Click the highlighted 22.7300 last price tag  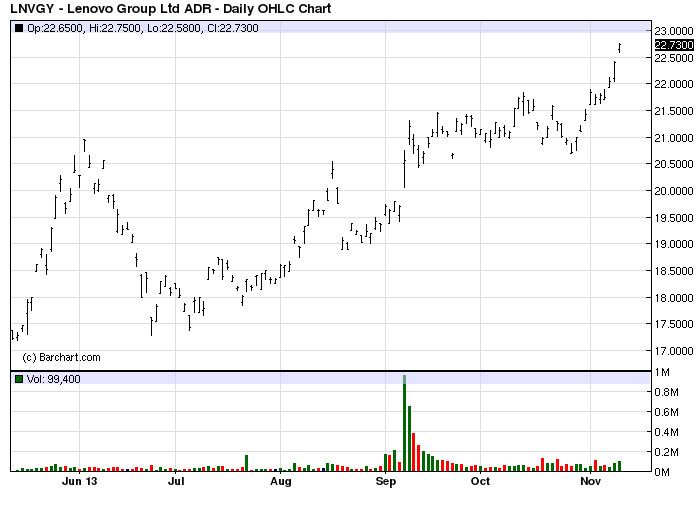(x=674, y=45)
